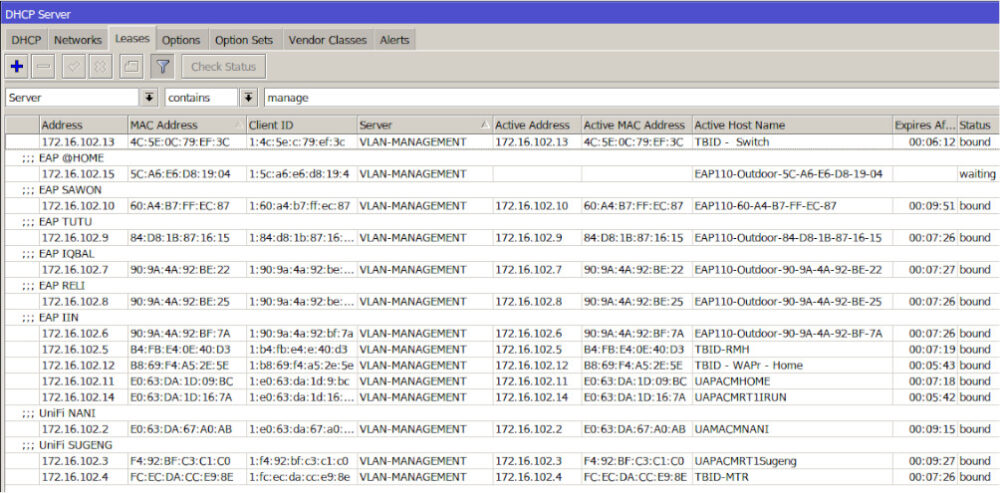
Task: Click active MAC 90:9A:4A:92:BF:7A
Action: click(x=633, y=334)
